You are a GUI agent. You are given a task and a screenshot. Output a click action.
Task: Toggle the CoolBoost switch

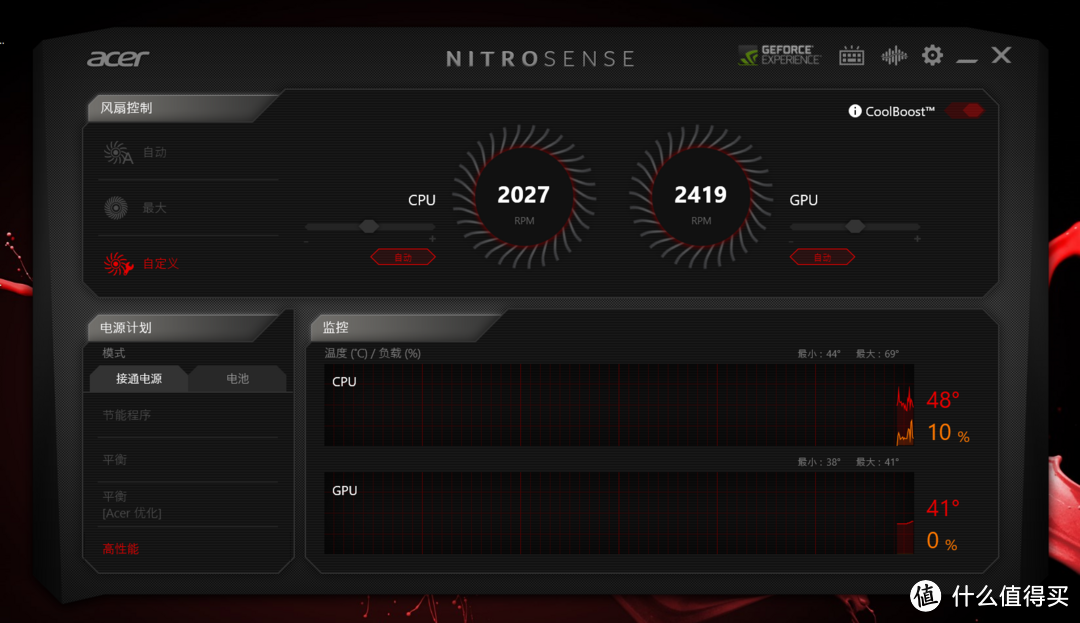(964, 110)
